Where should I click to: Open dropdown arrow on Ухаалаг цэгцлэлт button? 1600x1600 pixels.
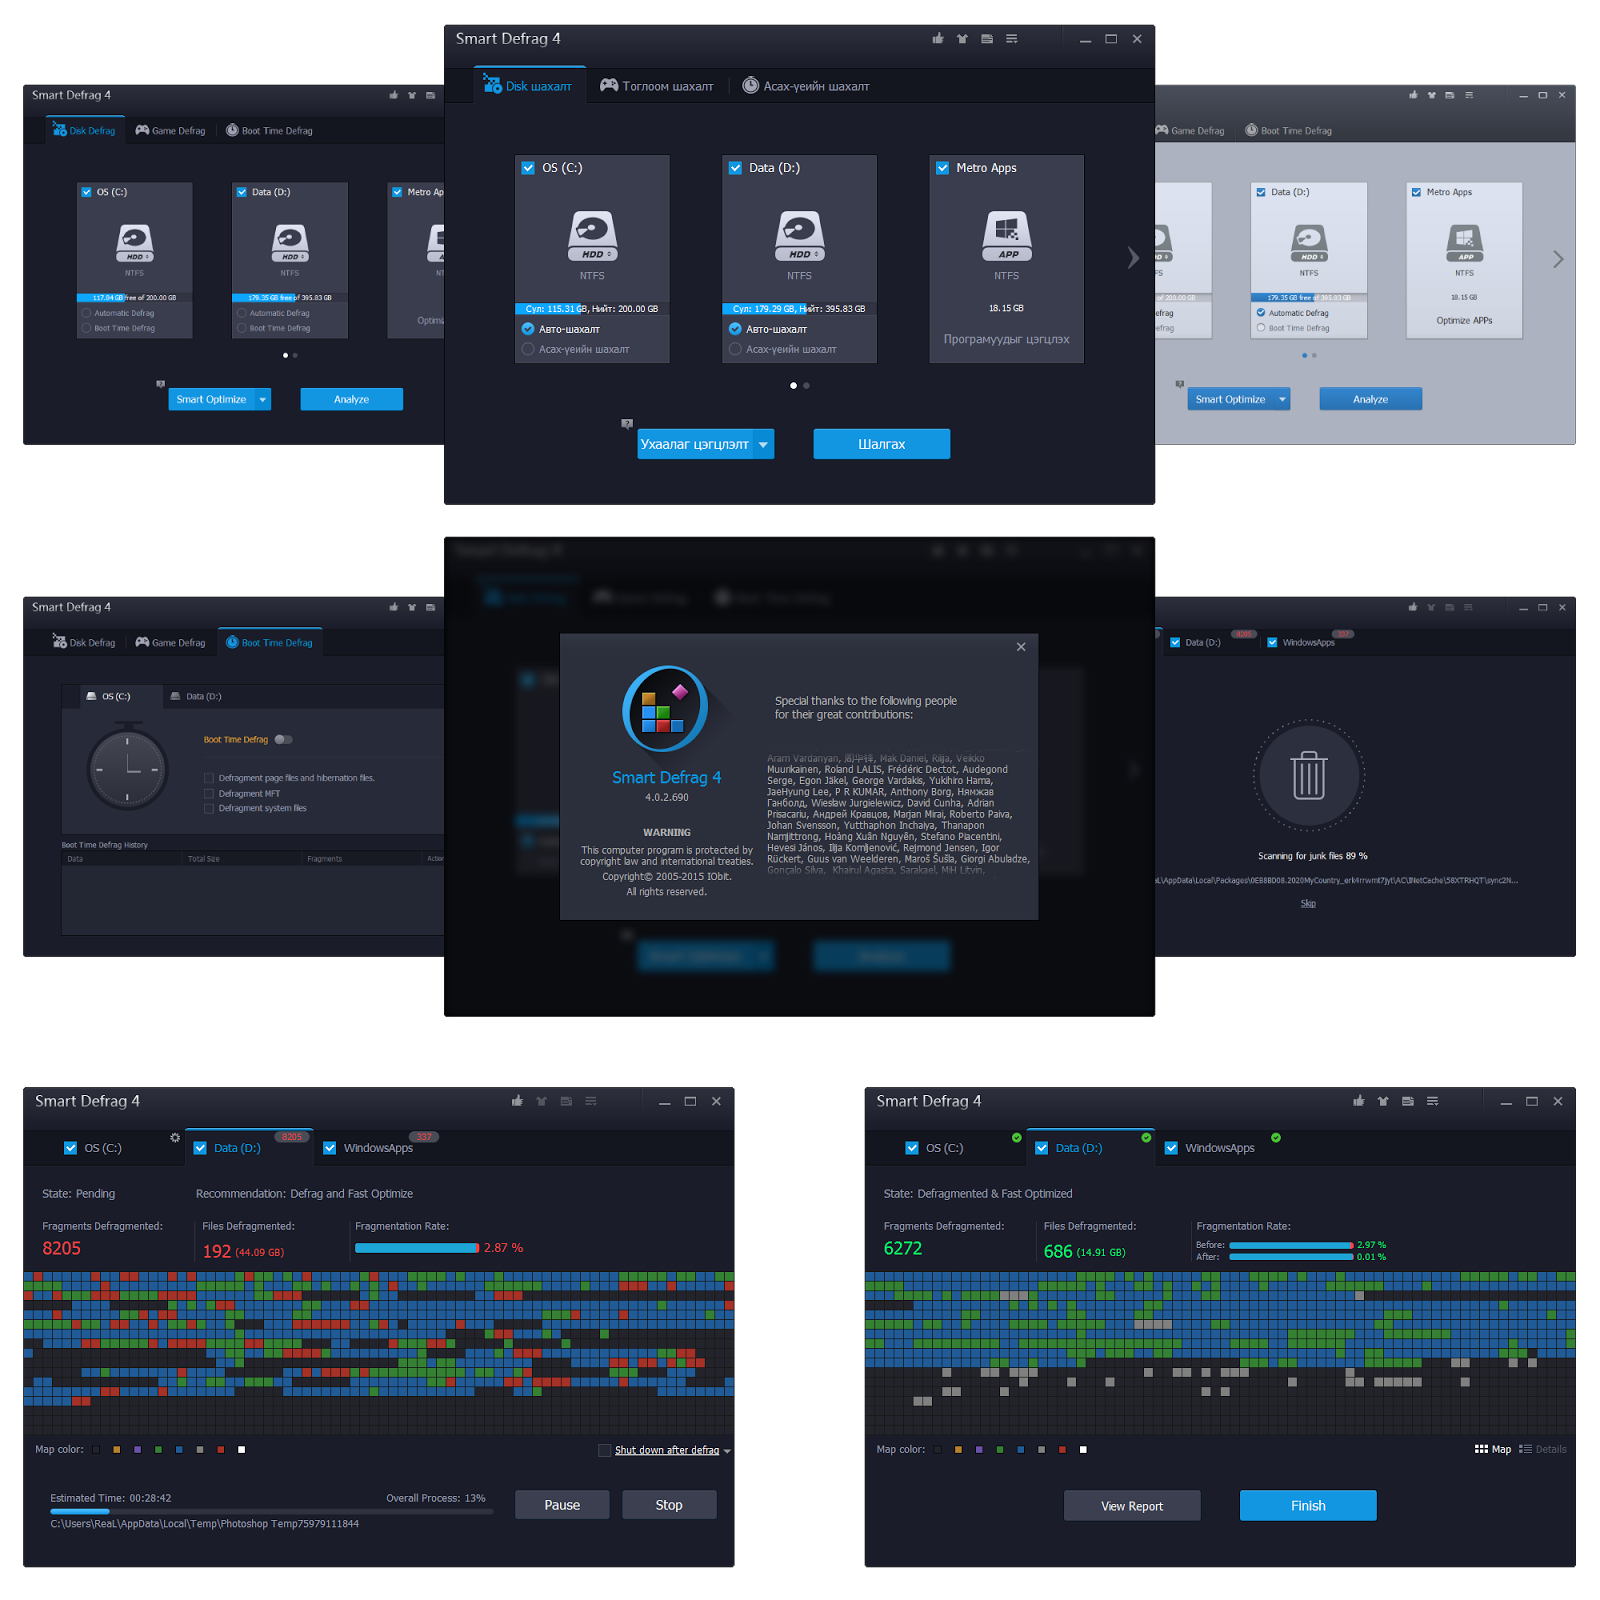click(x=764, y=444)
